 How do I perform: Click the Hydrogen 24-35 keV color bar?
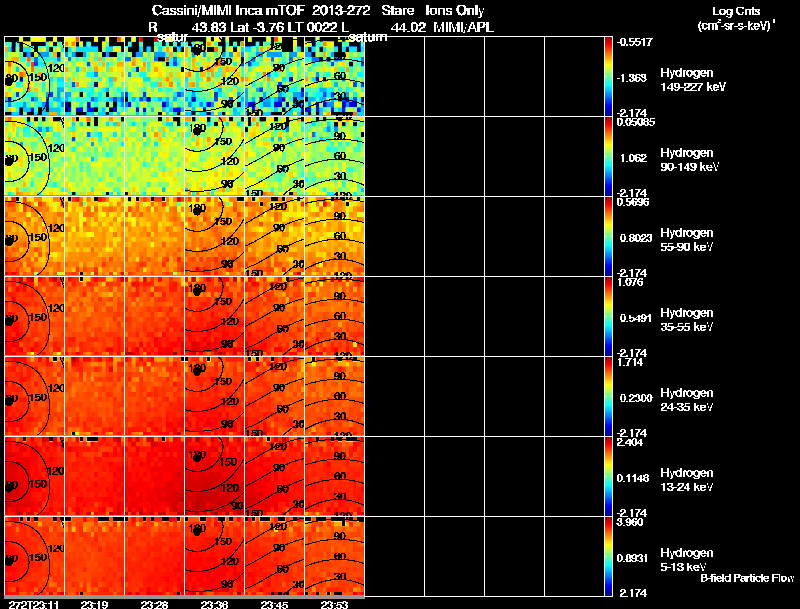(608, 397)
